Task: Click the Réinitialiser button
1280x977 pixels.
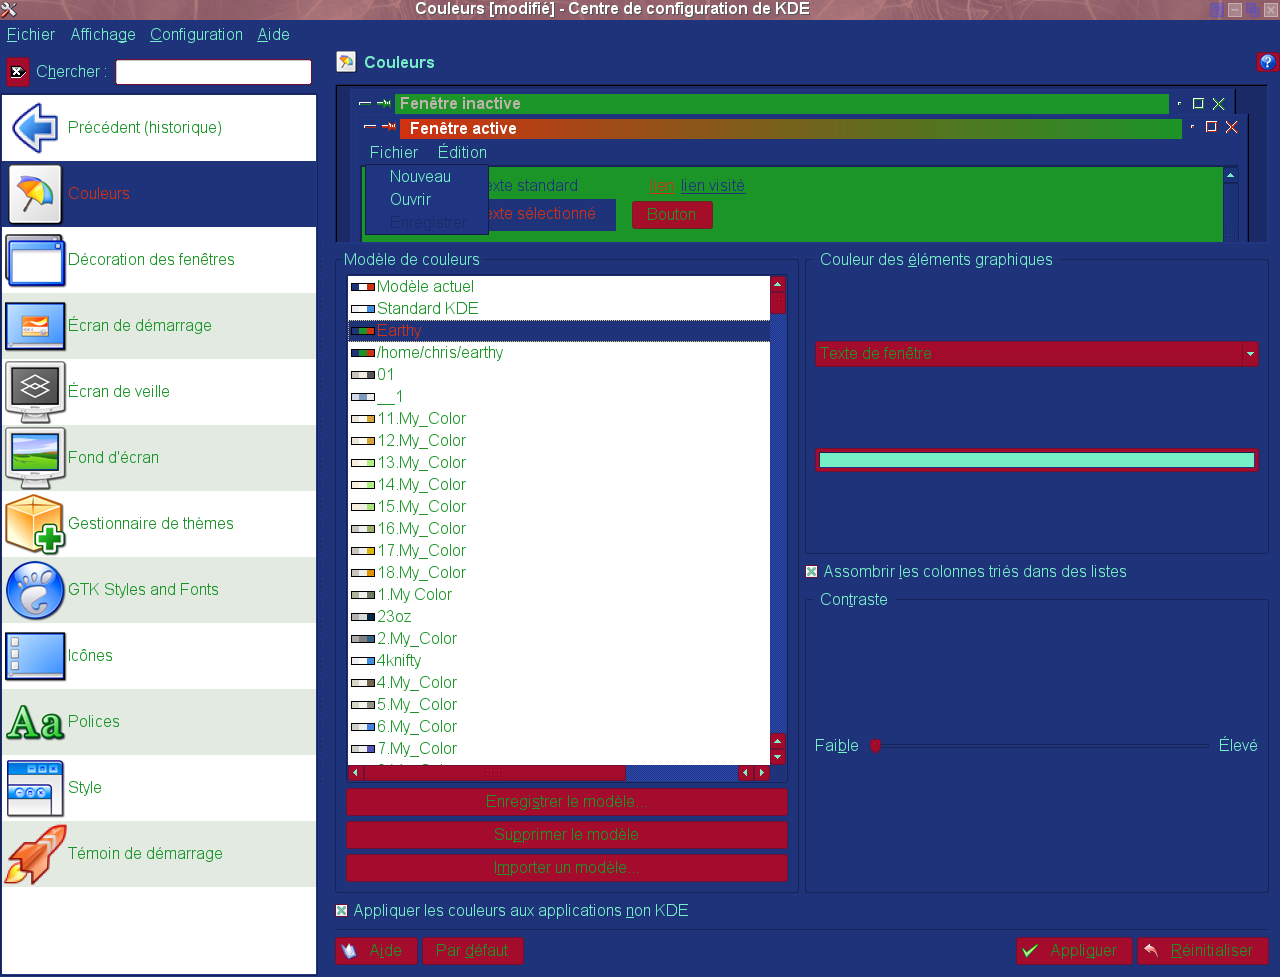Action: [1203, 951]
